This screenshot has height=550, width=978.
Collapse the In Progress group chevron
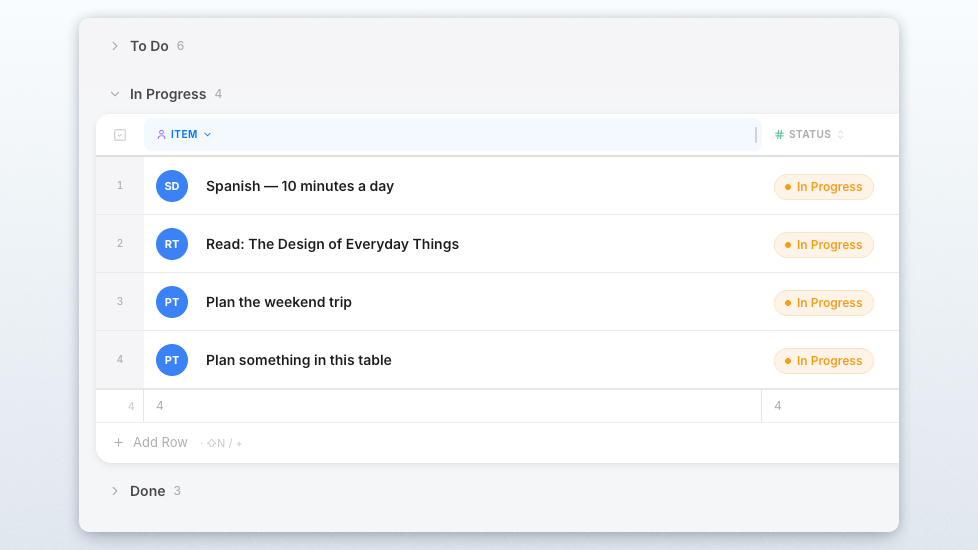[x=115, y=94]
